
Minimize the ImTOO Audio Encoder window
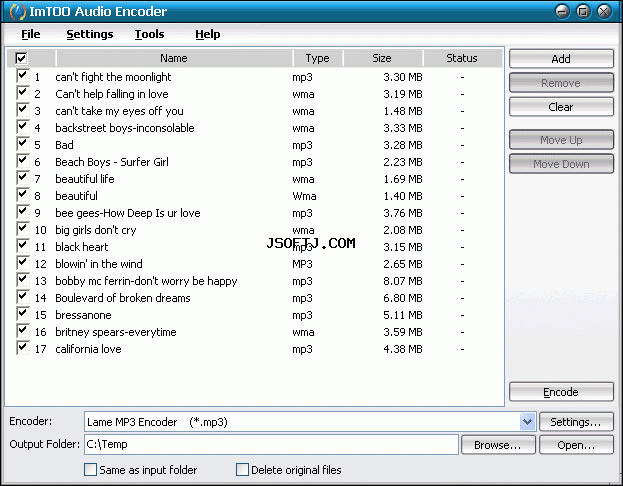click(x=562, y=12)
